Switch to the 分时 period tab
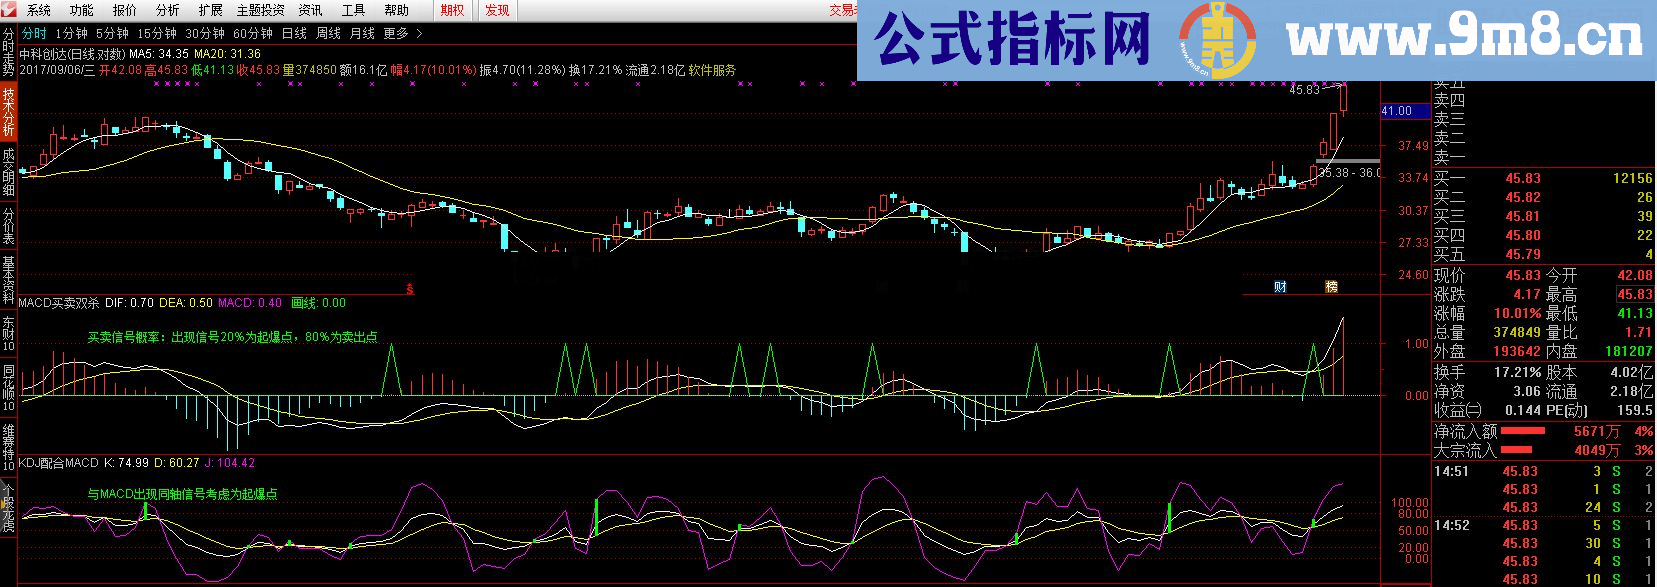The width and height of the screenshot is (1657, 587). click(x=34, y=33)
